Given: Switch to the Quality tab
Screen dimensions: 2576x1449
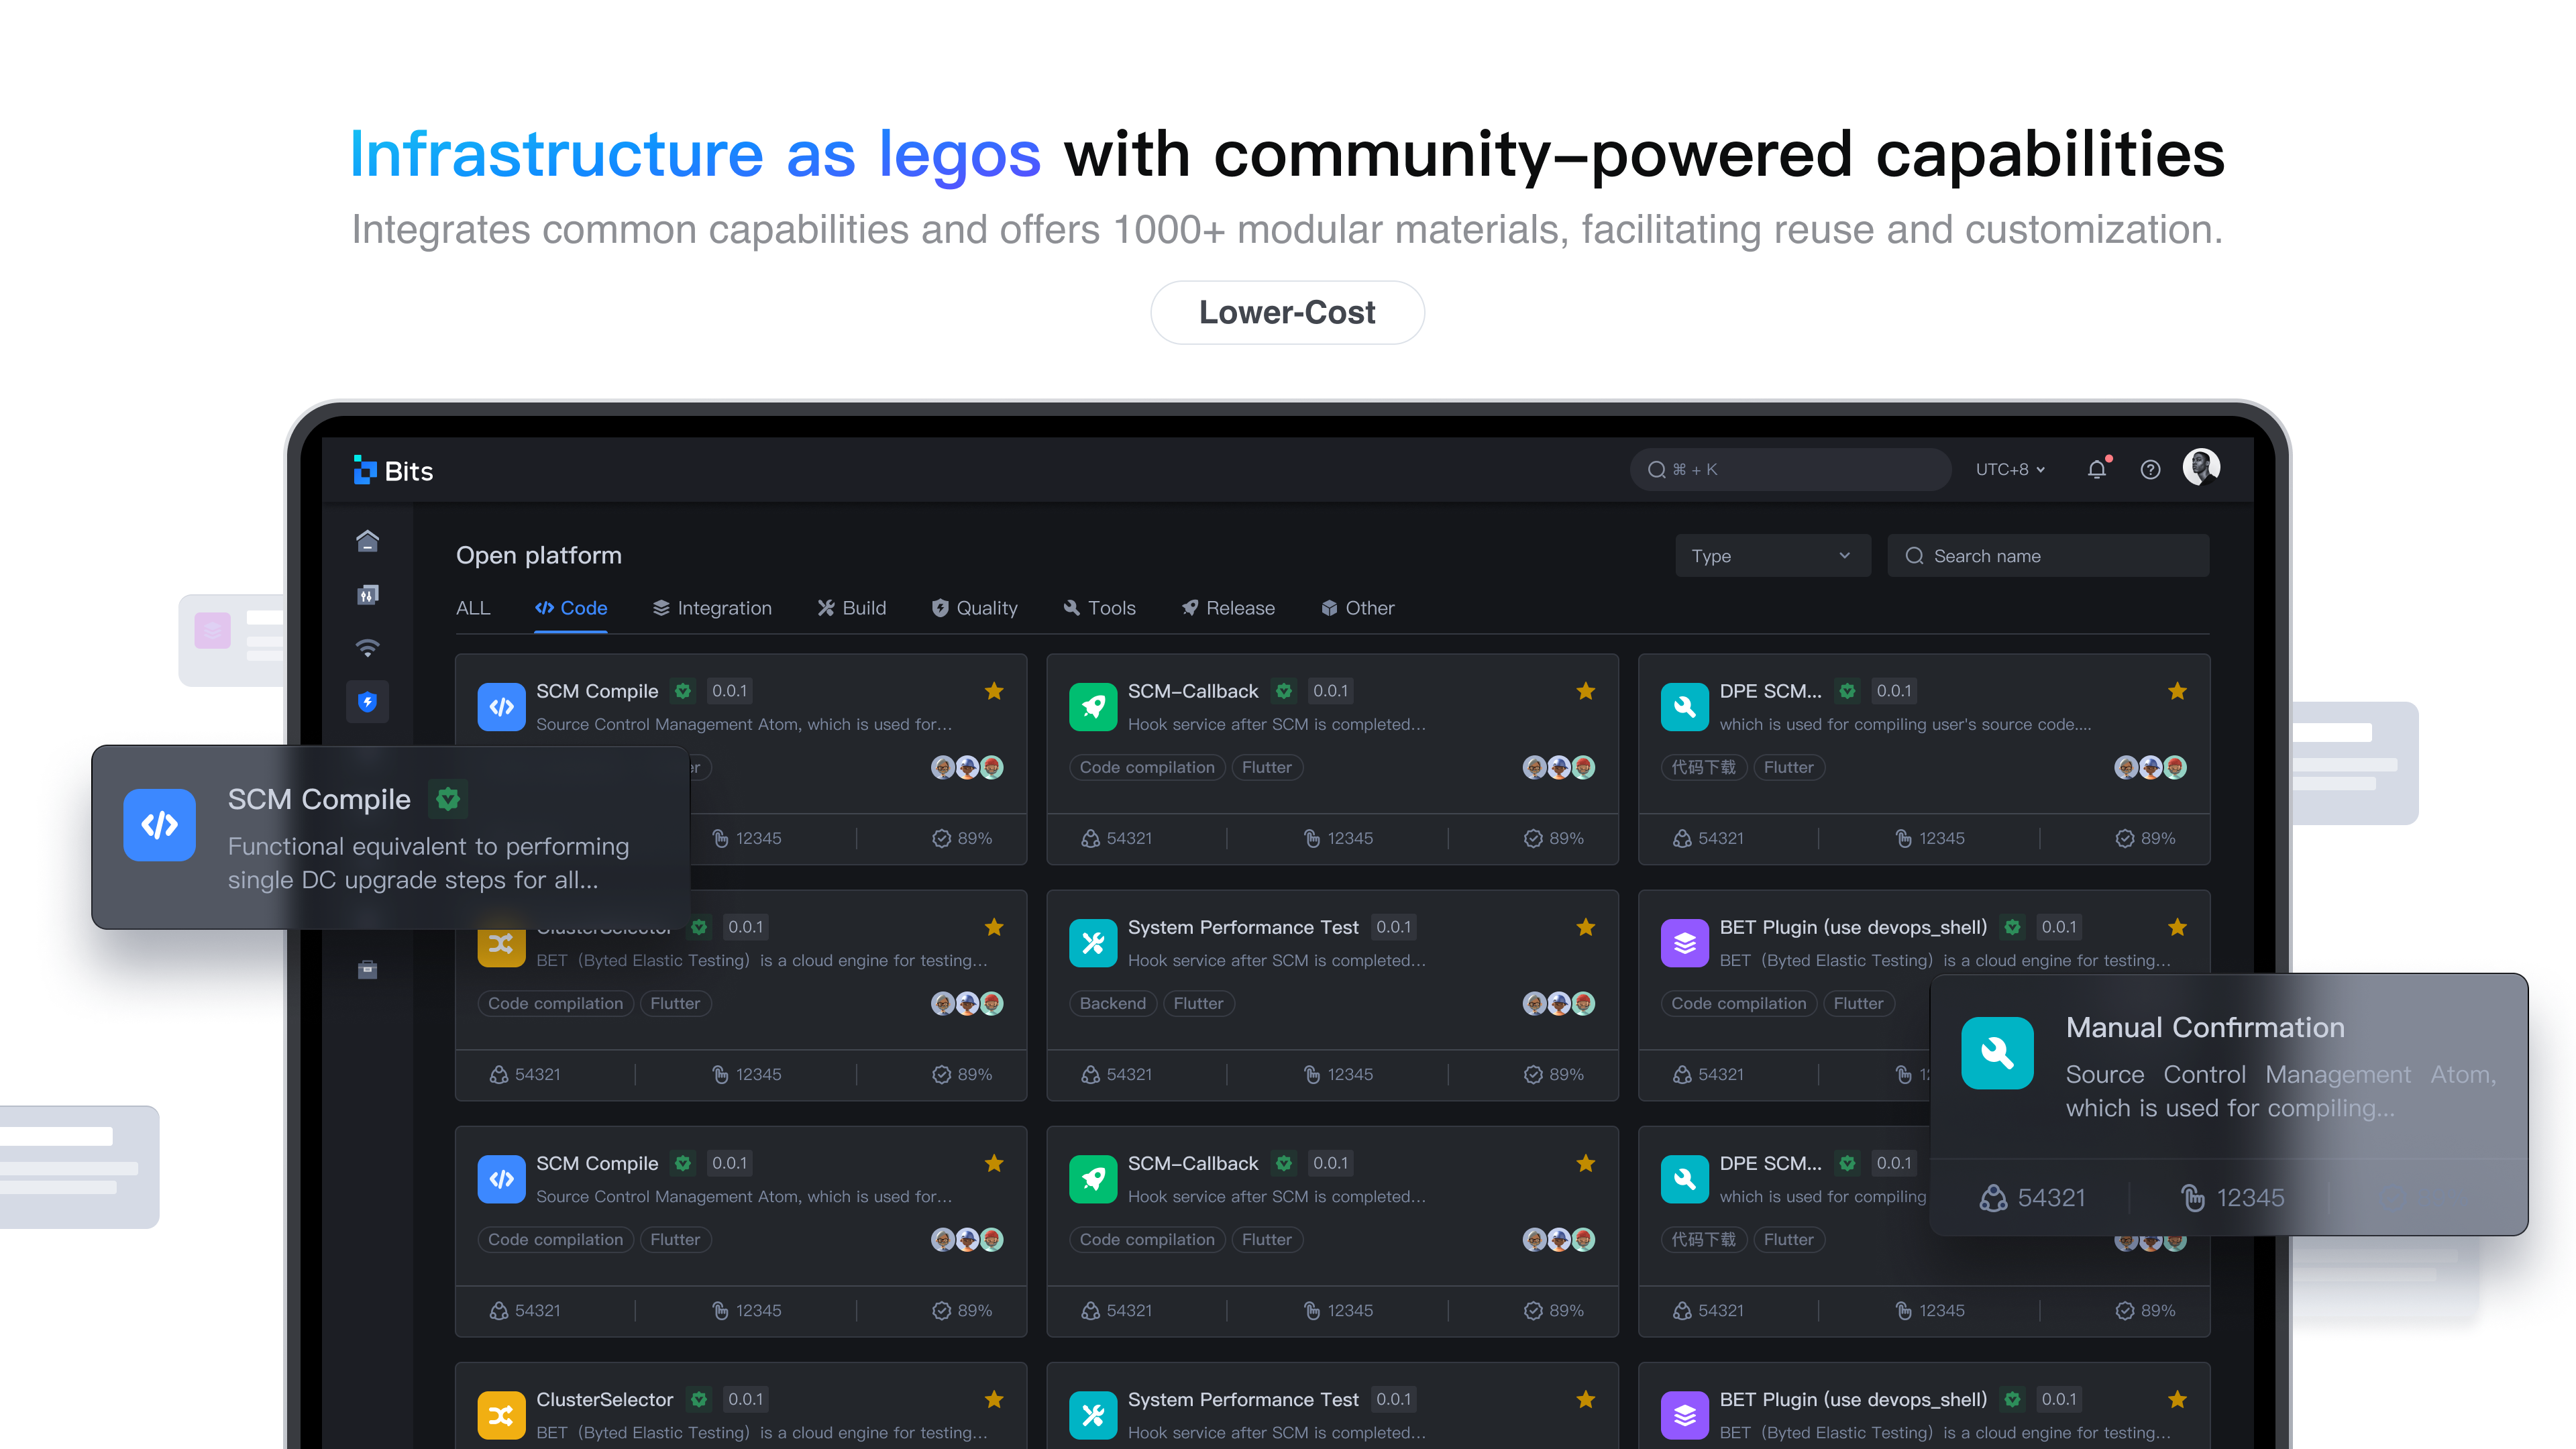Looking at the screenshot, I should pos(974,608).
